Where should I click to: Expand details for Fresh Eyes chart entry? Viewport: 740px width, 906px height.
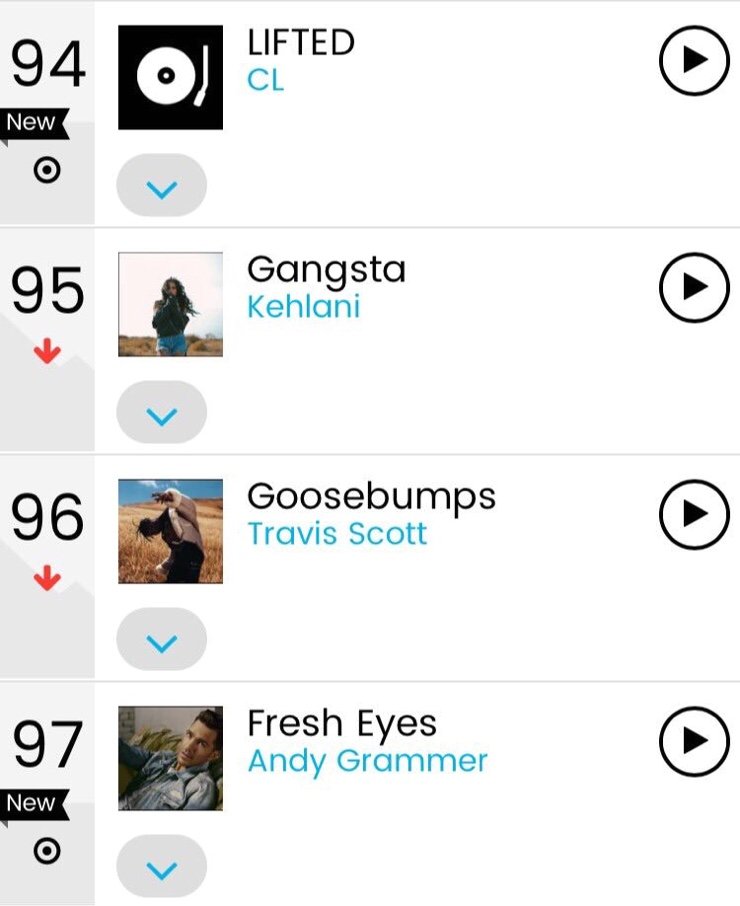pos(162,866)
